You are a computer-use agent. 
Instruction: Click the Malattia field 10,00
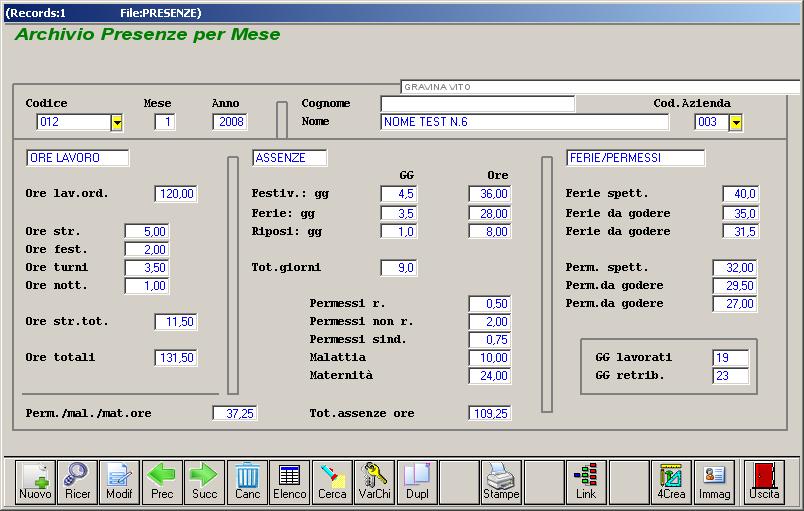(490, 358)
